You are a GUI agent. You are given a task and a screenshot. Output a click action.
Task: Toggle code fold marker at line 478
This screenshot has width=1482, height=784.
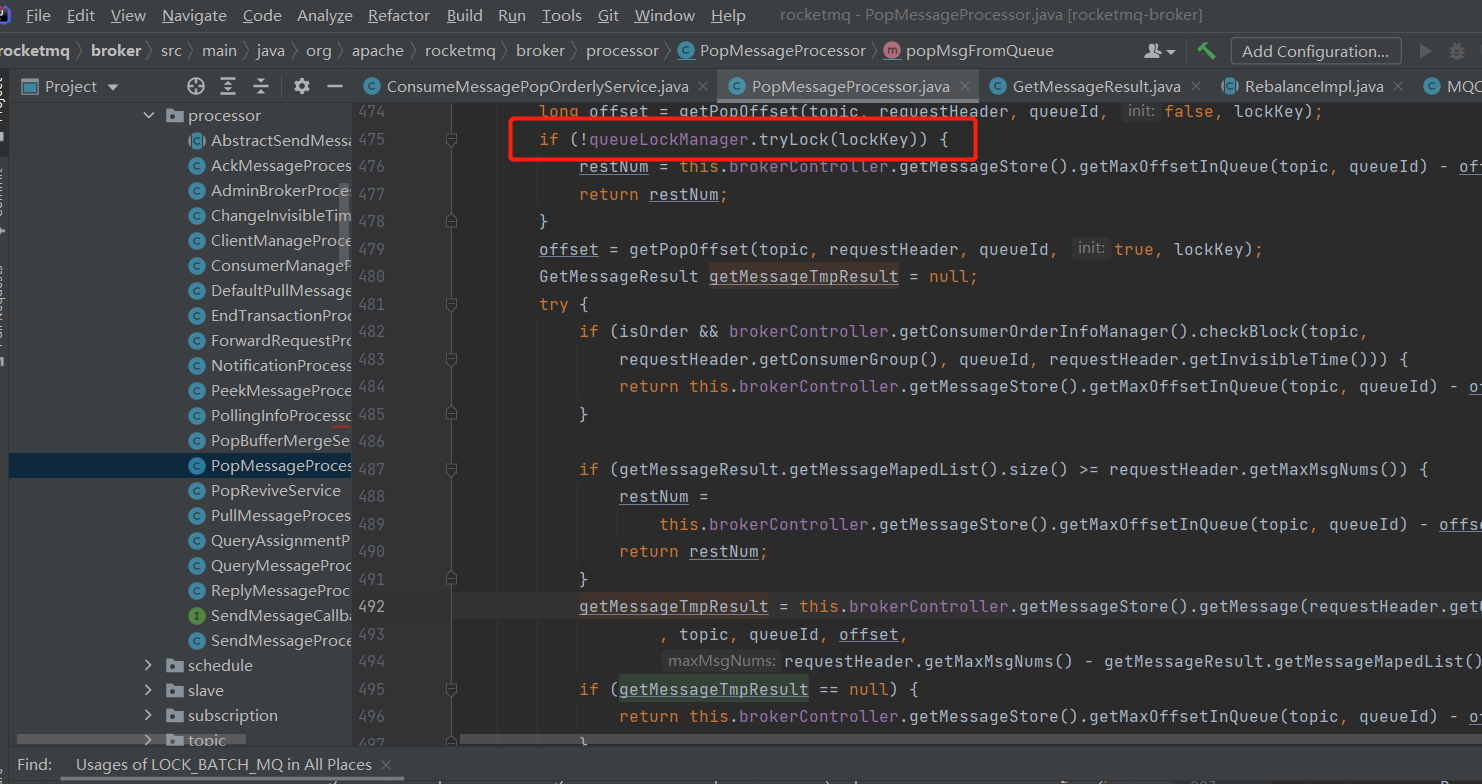[451, 220]
